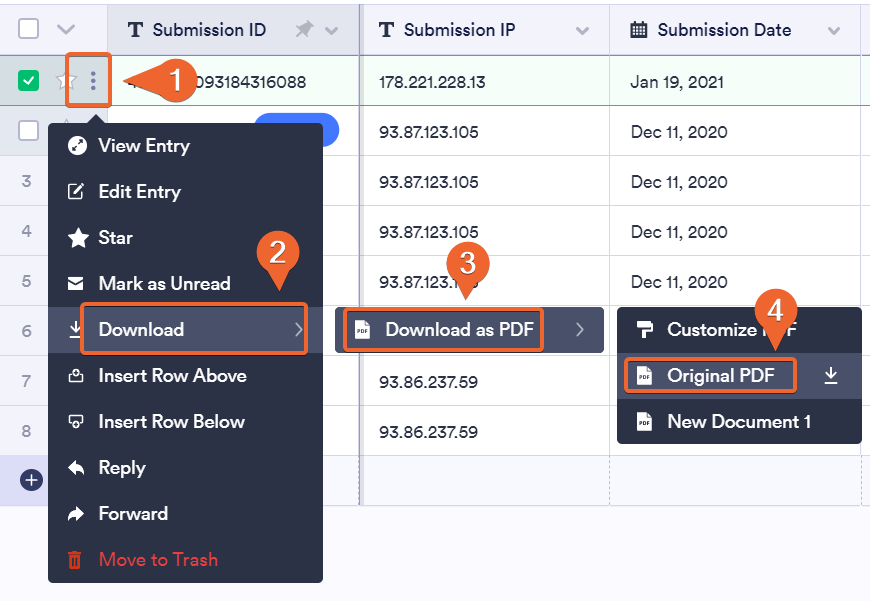Viewport: 870px width, 601px height.
Task: Add a new row with the plus icon
Action: (30, 480)
